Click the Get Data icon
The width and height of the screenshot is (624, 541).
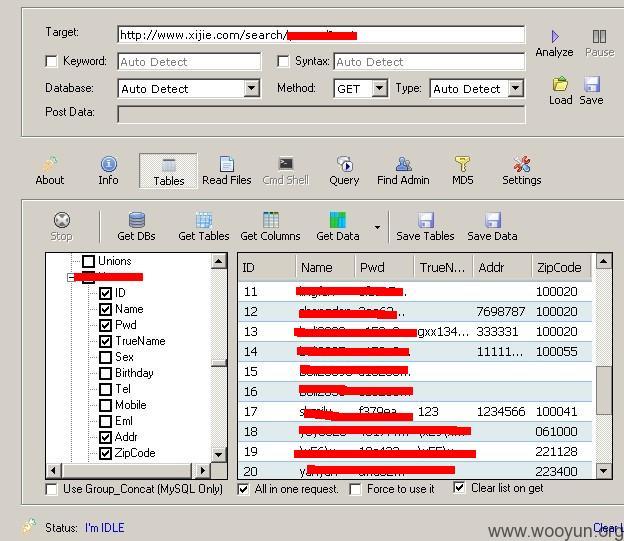point(337,220)
